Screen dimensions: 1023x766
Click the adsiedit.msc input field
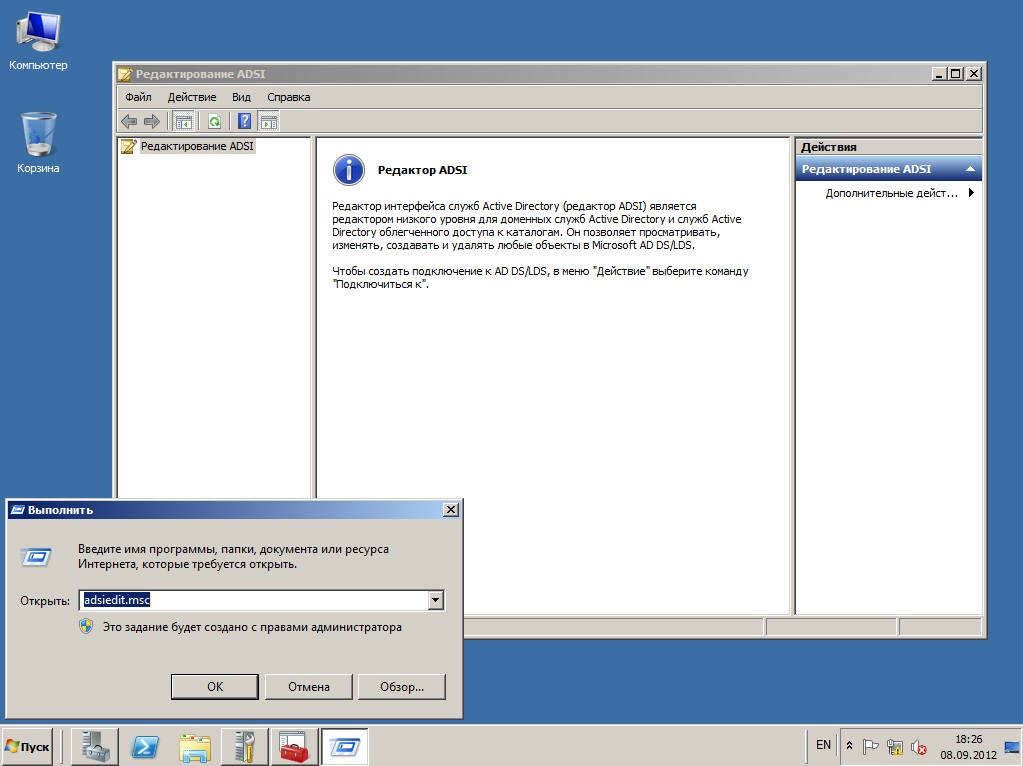(x=254, y=600)
